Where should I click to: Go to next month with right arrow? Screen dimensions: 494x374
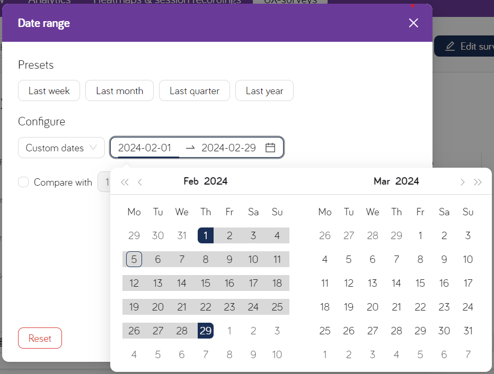462,182
